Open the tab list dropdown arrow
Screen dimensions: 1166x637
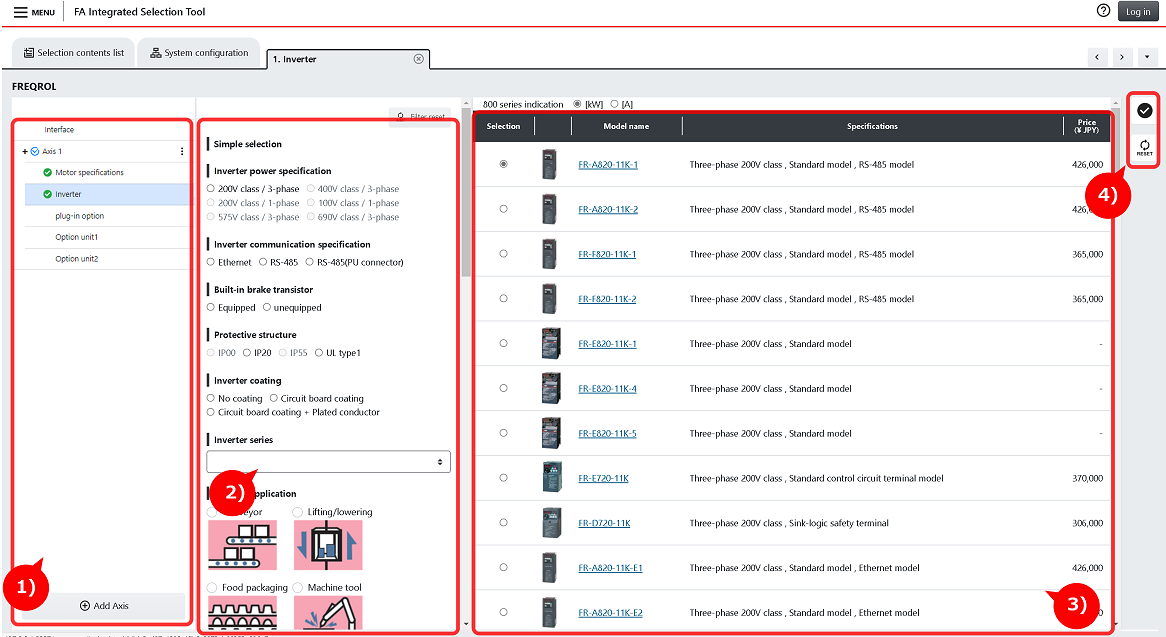click(1147, 56)
